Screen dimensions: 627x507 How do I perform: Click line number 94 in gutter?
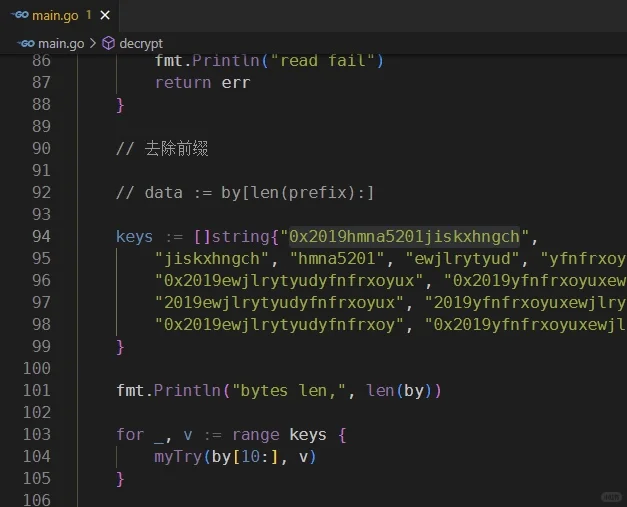click(41, 236)
